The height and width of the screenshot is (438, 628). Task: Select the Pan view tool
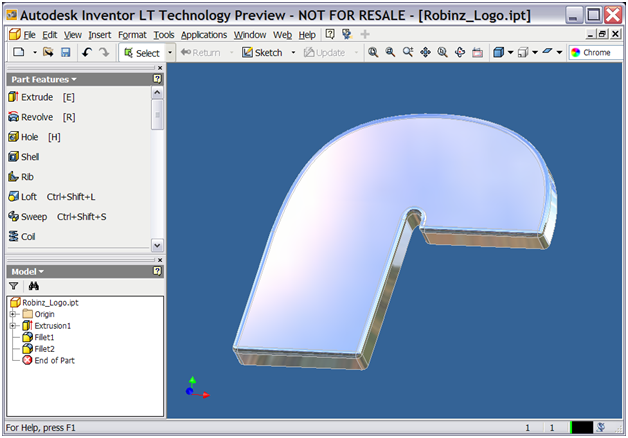(x=425, y=52)
